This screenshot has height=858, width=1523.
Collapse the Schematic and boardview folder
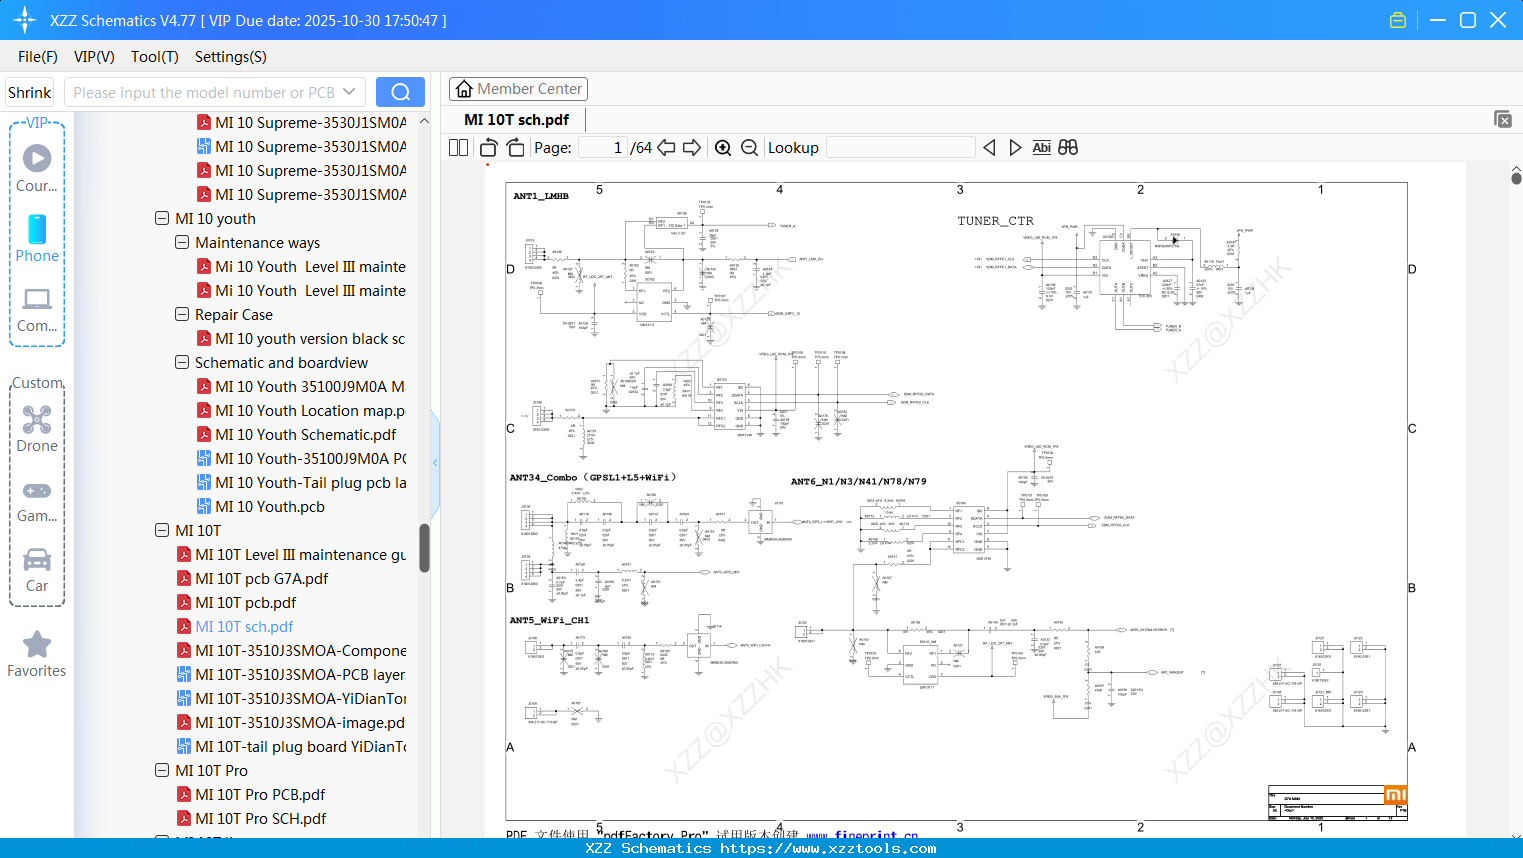(x=182, y=362)
